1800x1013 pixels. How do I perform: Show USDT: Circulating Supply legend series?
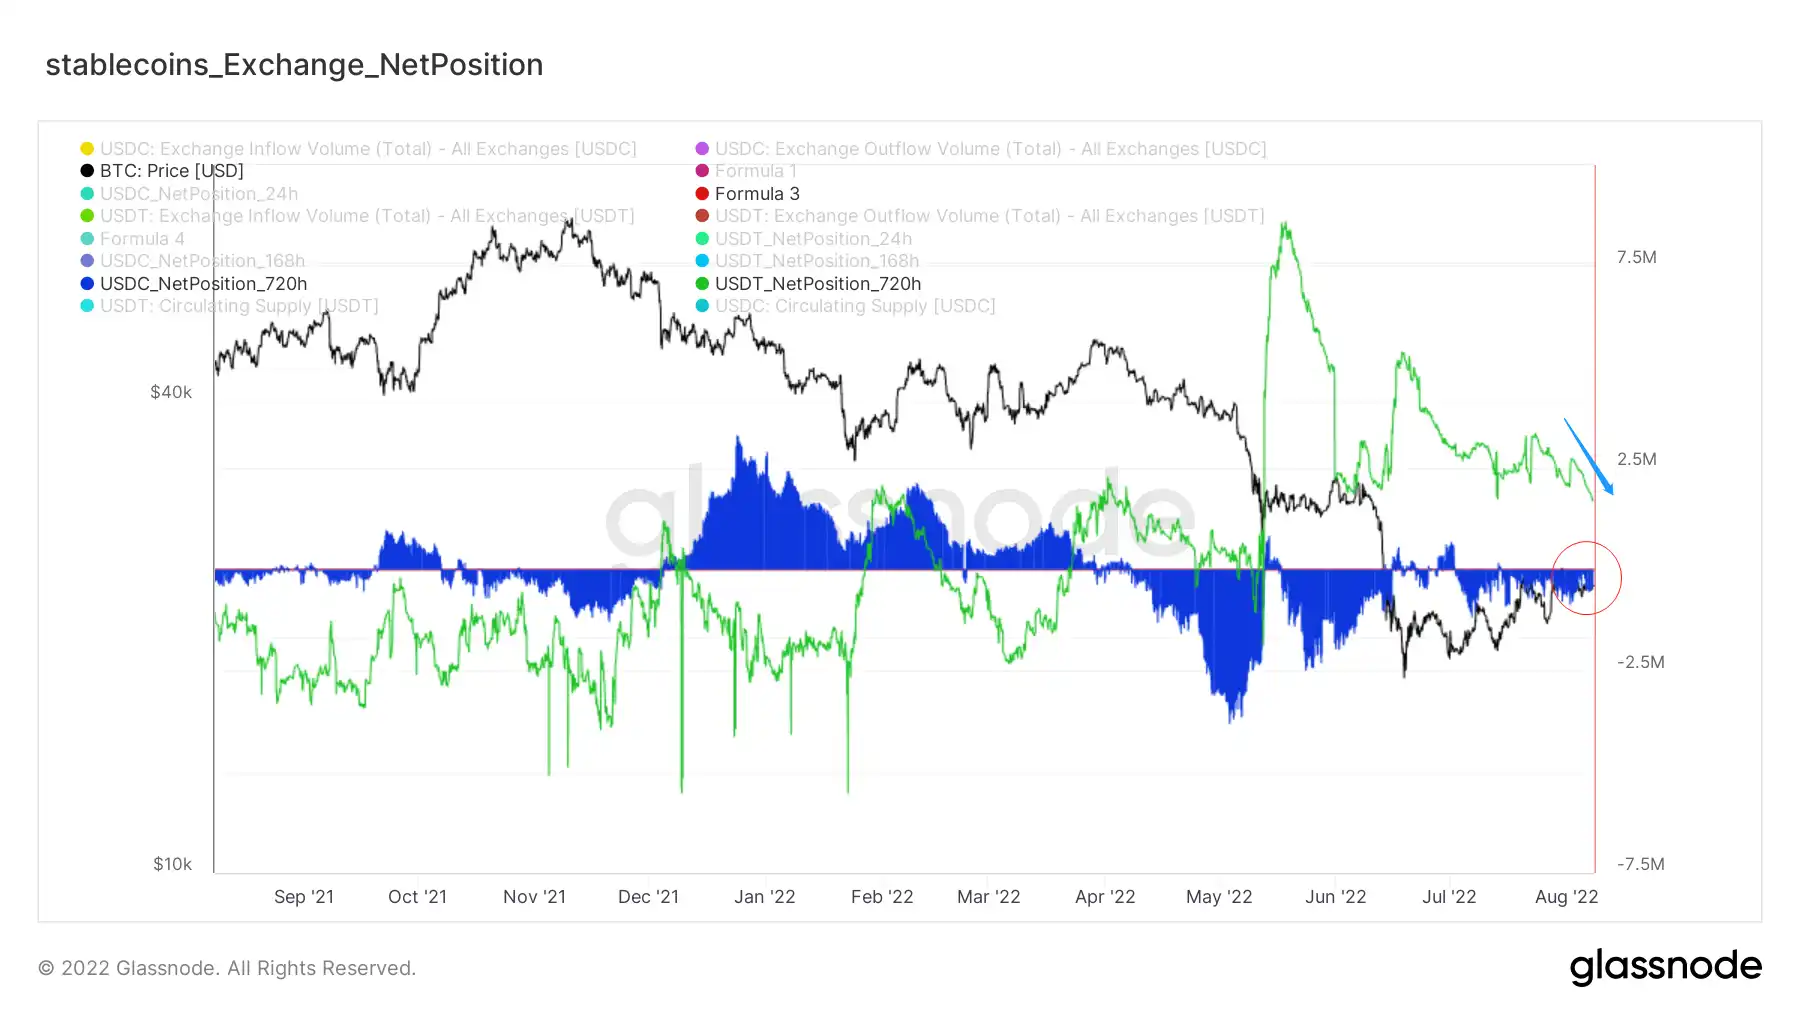pos(229,306)
